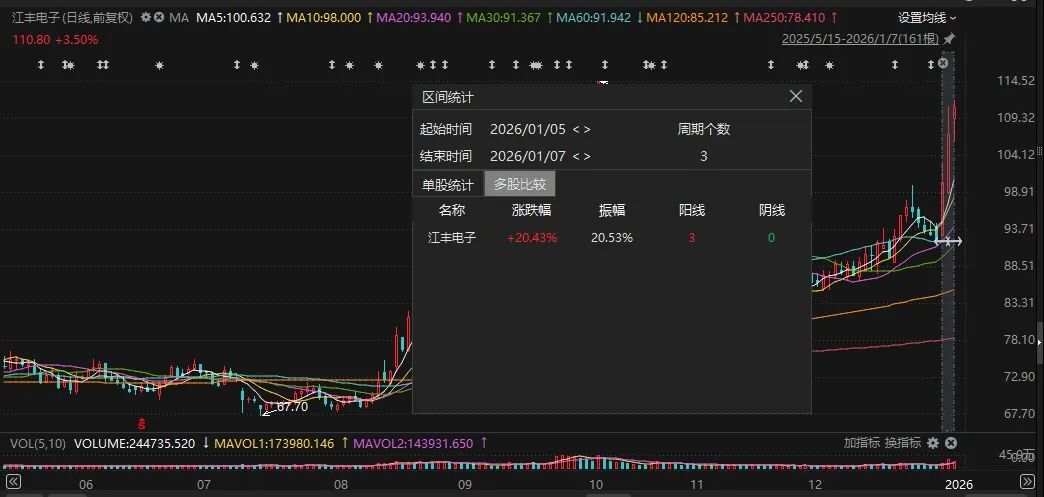Click the start date 2026/01/05
Image resolution: width=1044 pixels, height=497 pixels.
[x=528, y=129]
